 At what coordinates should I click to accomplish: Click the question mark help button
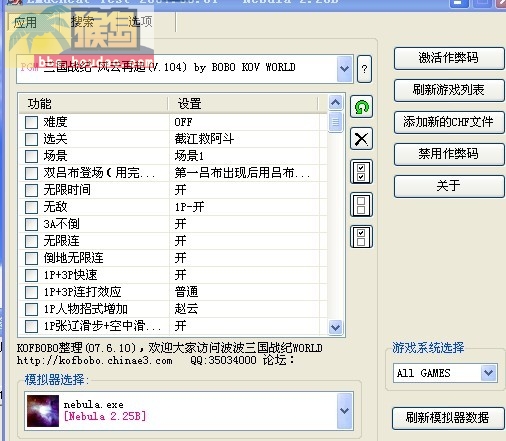364,69
